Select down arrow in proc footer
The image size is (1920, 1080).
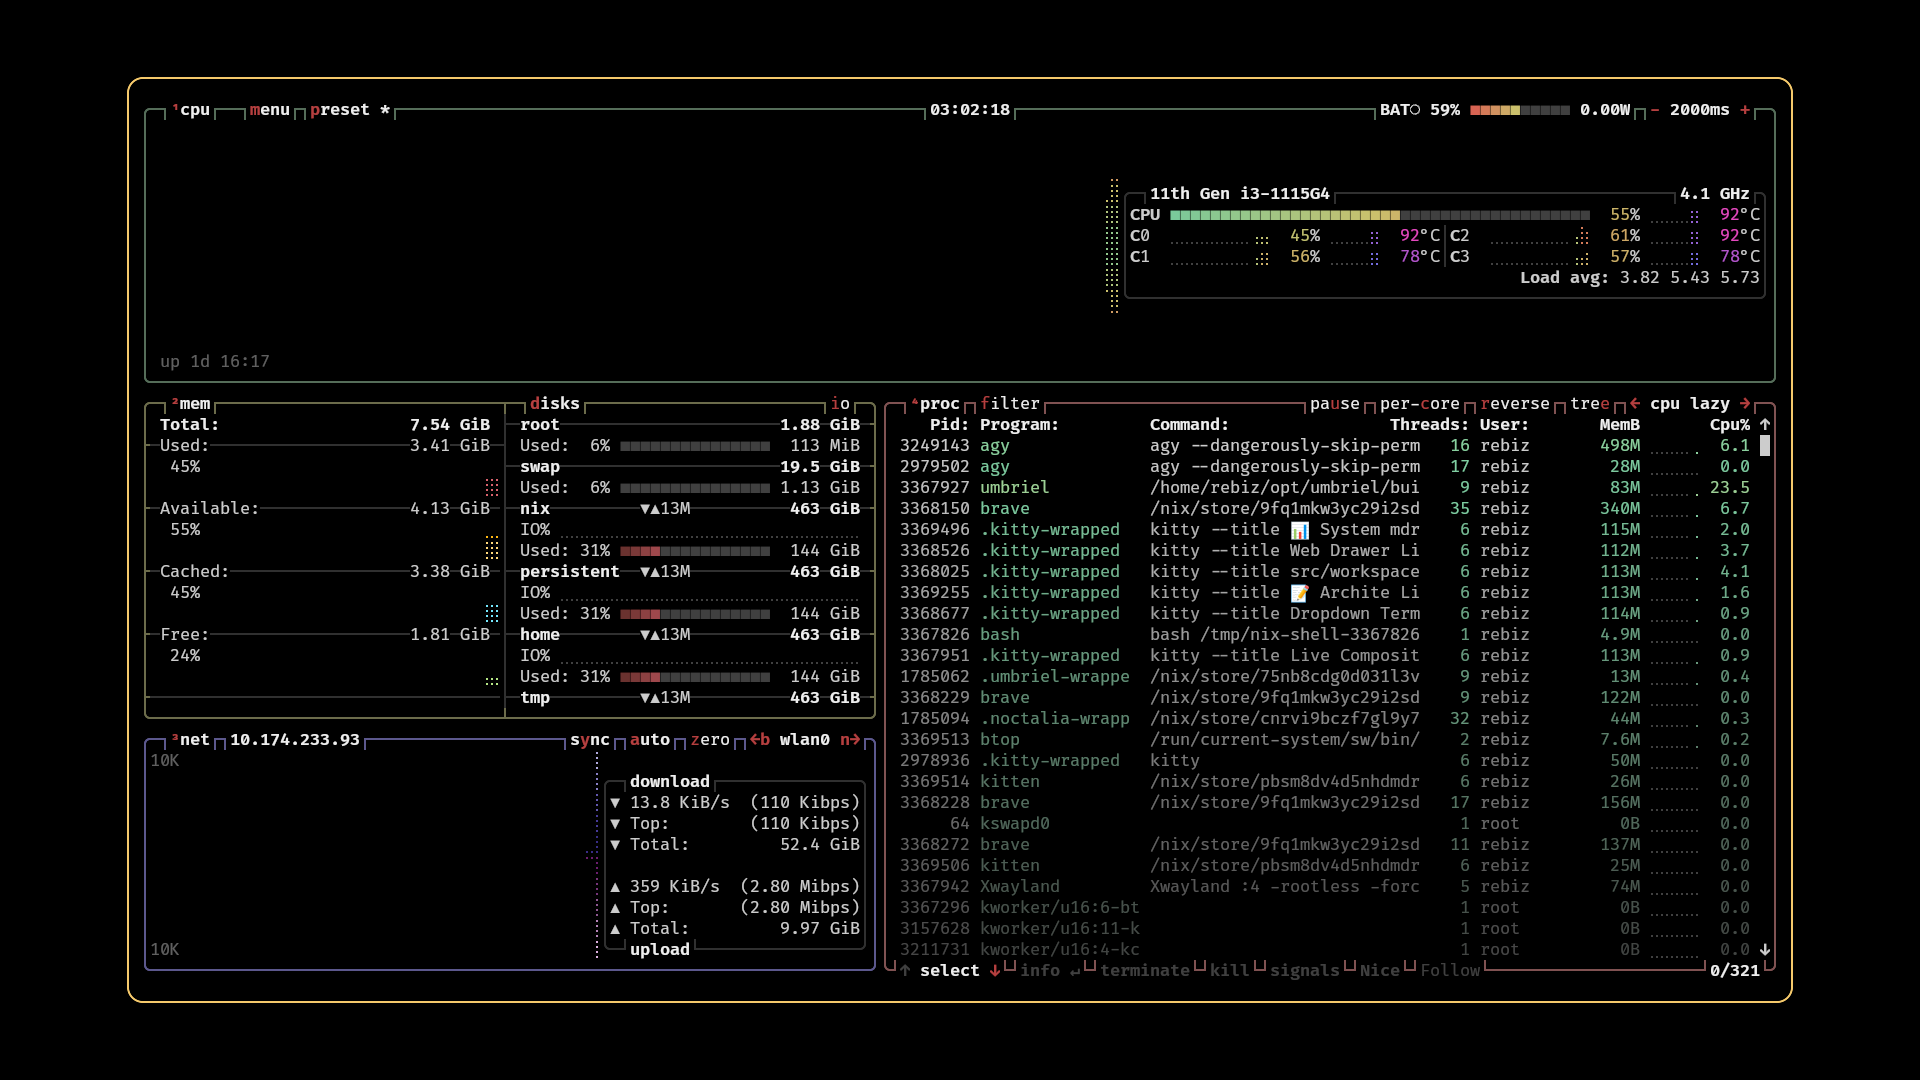[x=995, y=971]
